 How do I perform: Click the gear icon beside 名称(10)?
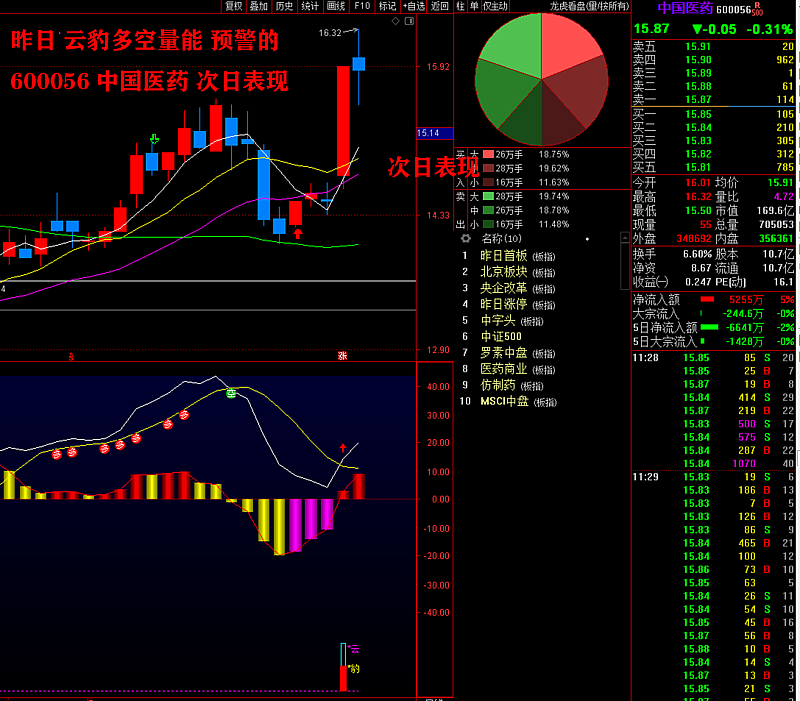[x=464, y=239]
